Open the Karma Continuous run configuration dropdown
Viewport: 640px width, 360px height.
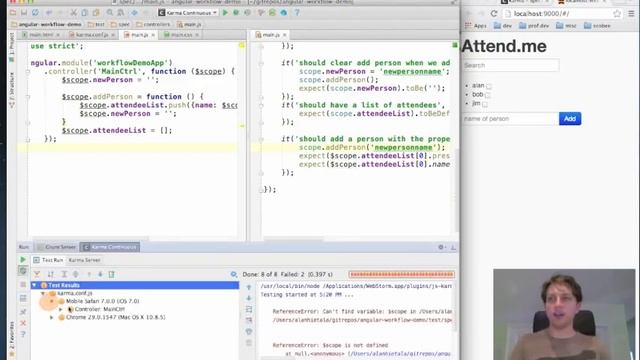(x=188, y=13)
